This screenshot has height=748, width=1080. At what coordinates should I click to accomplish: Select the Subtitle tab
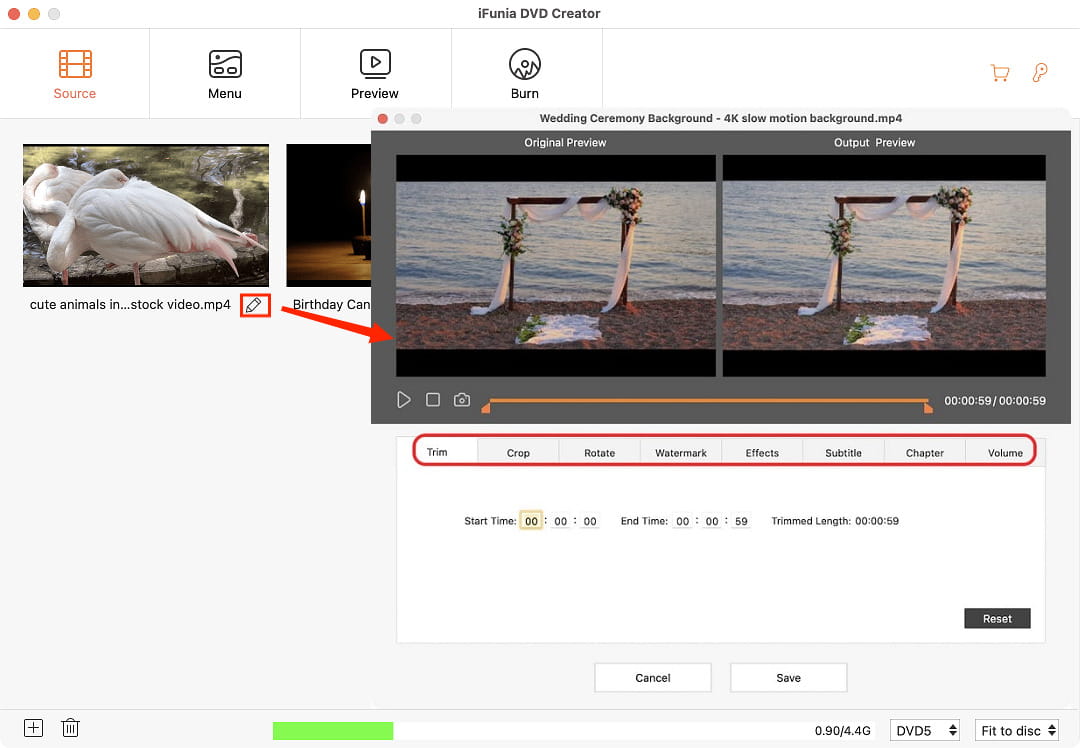843,453
